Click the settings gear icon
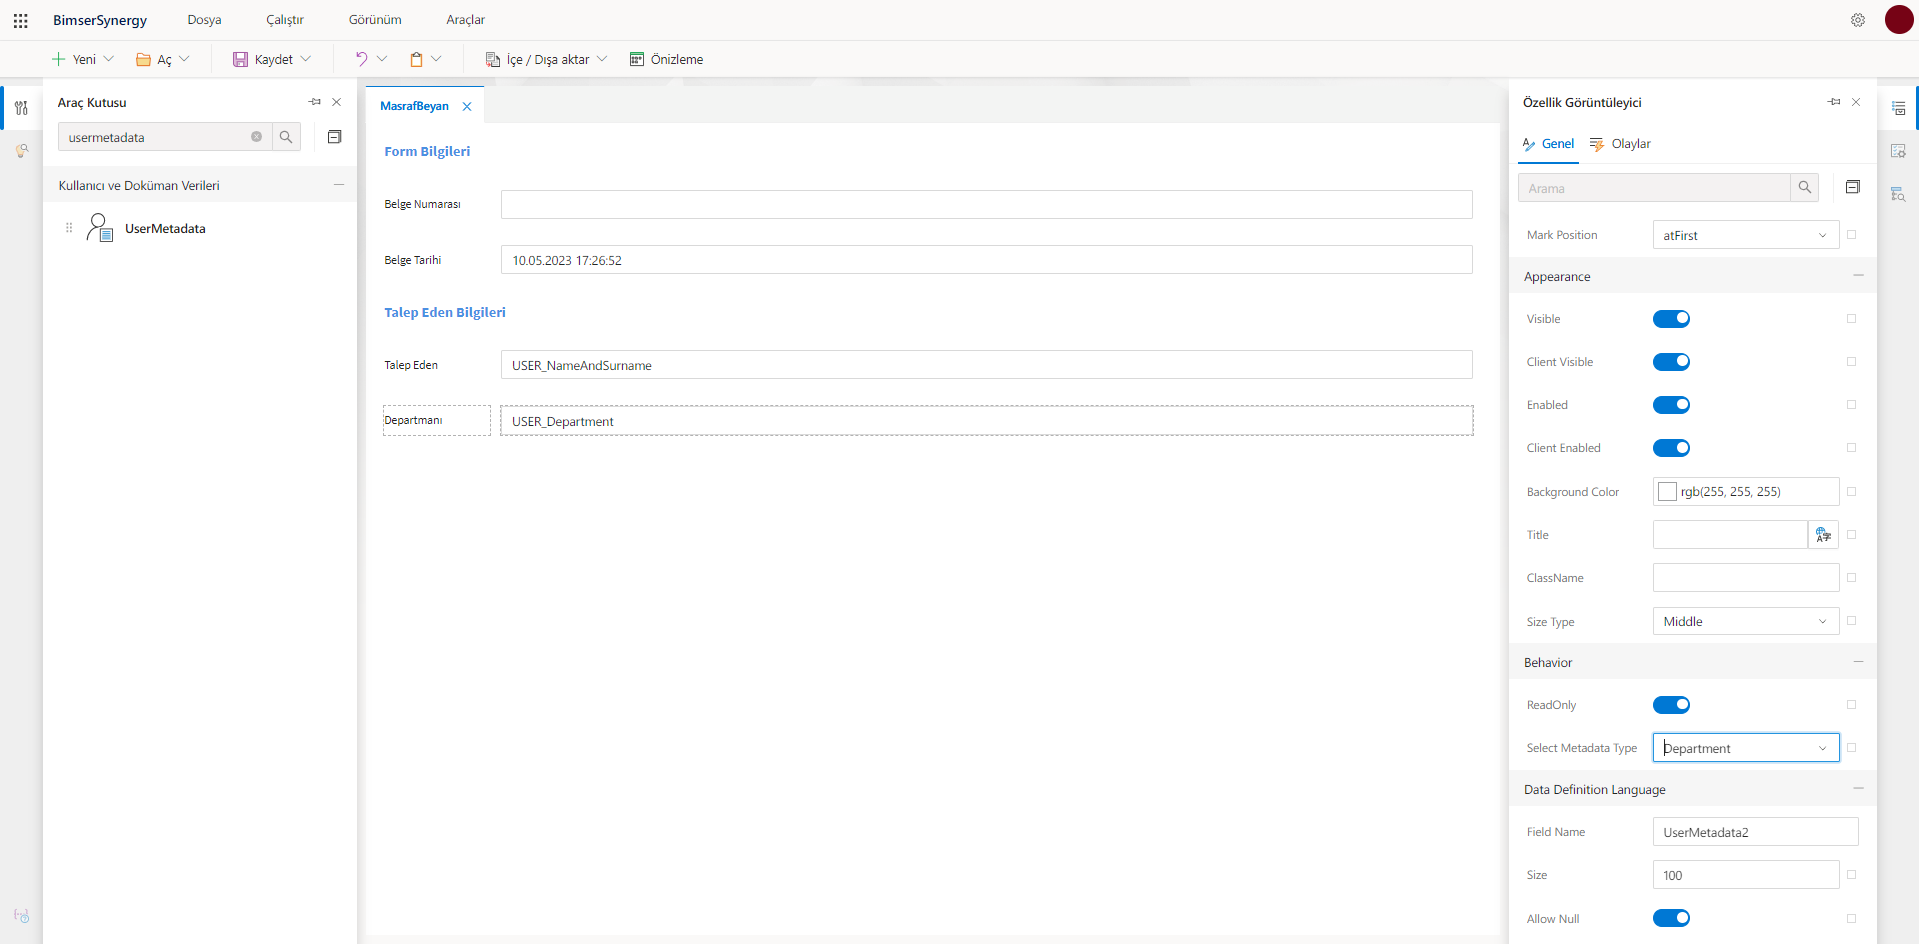The width and height of the screenshot is (1919, 944). pos(1857,20)
